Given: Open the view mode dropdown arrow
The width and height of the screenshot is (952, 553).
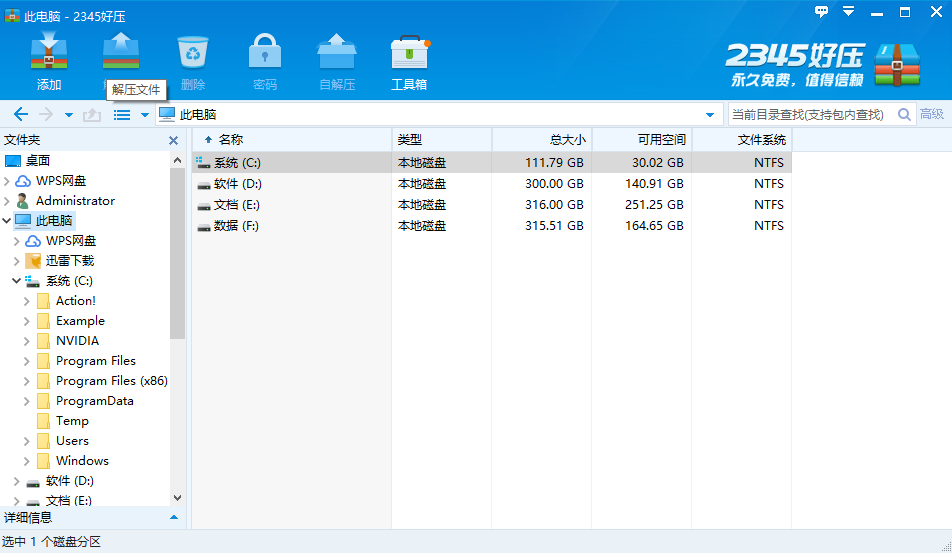Looking at the screenshot, I should pos(144,115).
